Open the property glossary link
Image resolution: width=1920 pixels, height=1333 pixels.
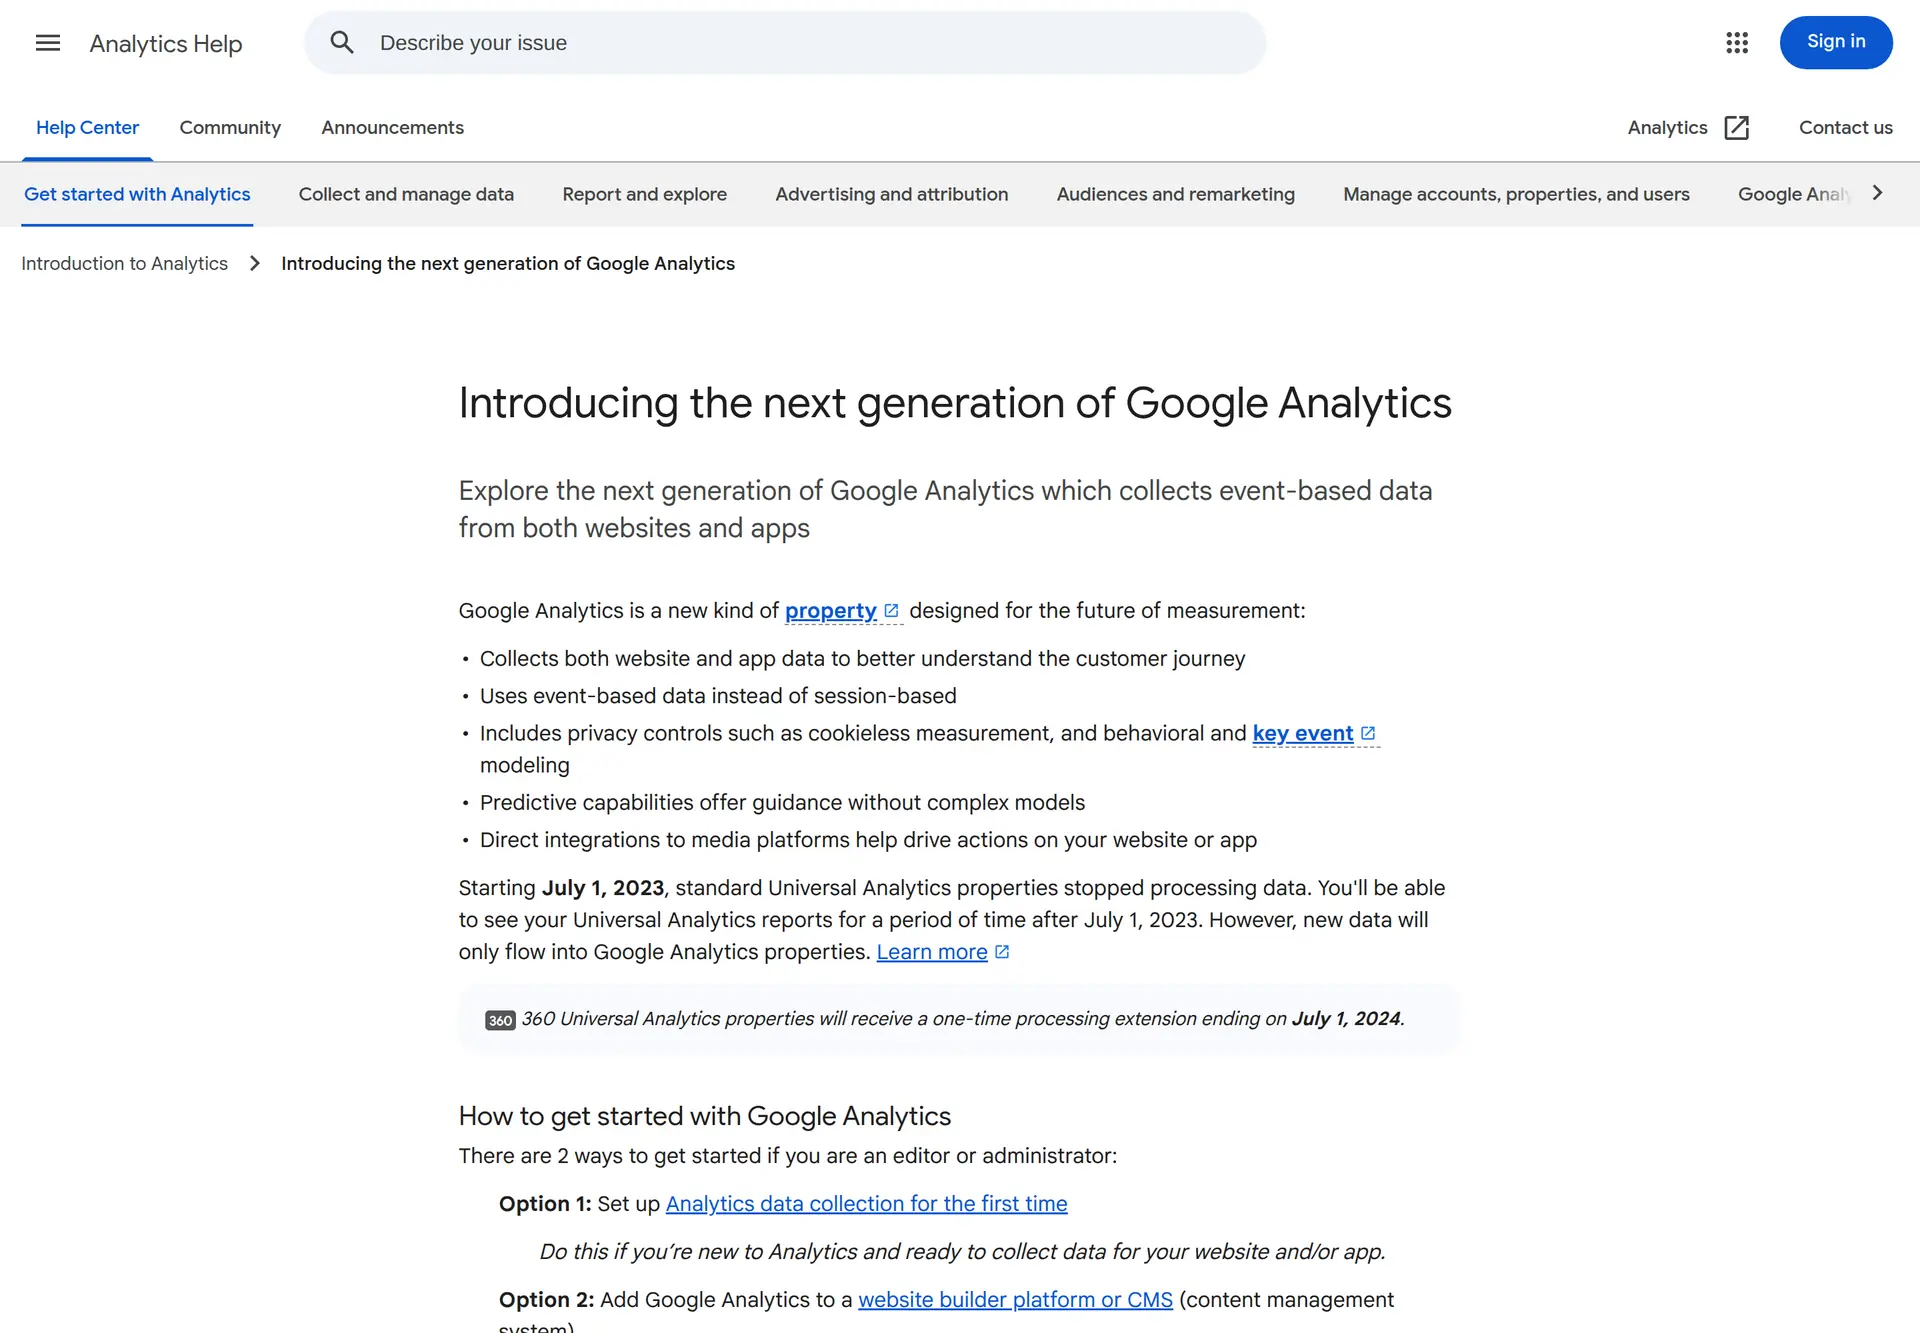830,611
